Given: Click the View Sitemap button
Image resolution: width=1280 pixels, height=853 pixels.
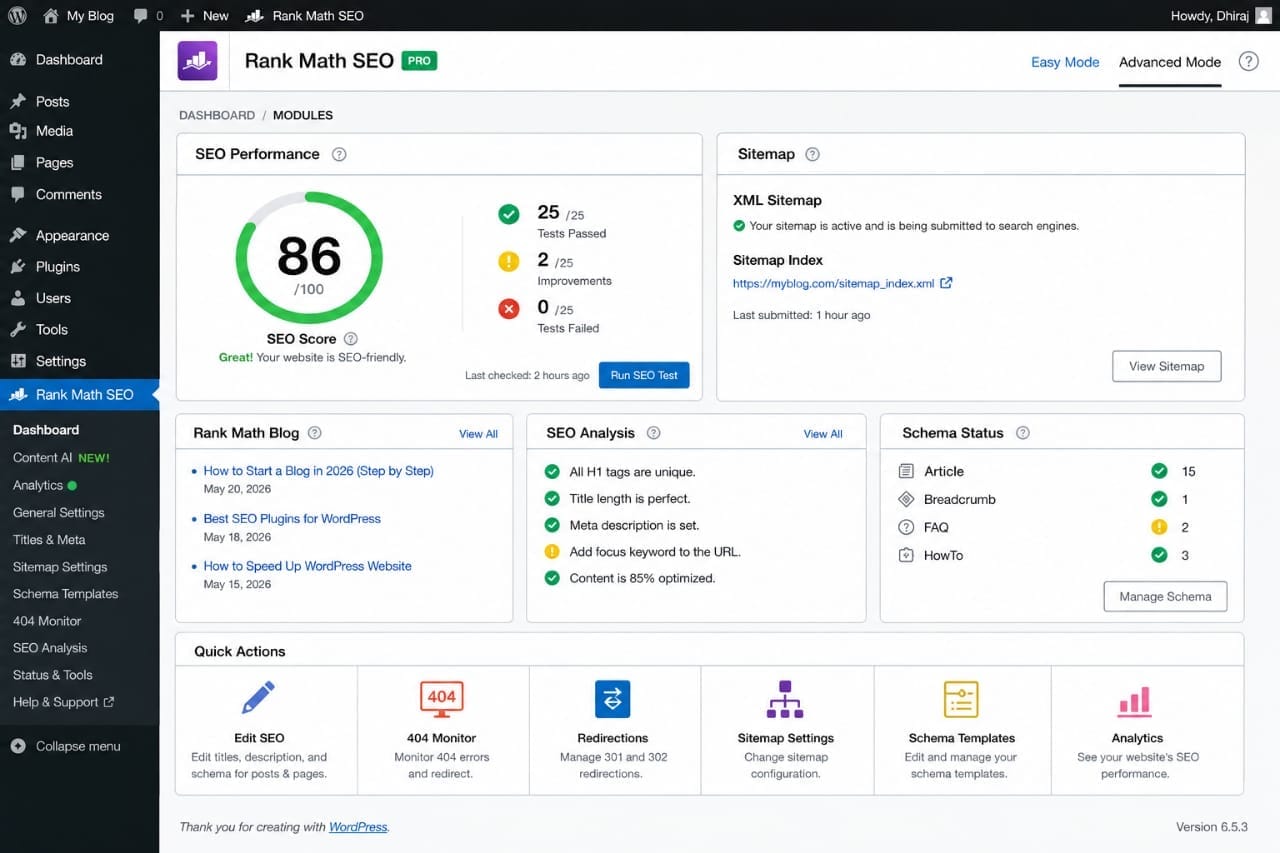Looking at the screenshot, I should [1166, 366].
